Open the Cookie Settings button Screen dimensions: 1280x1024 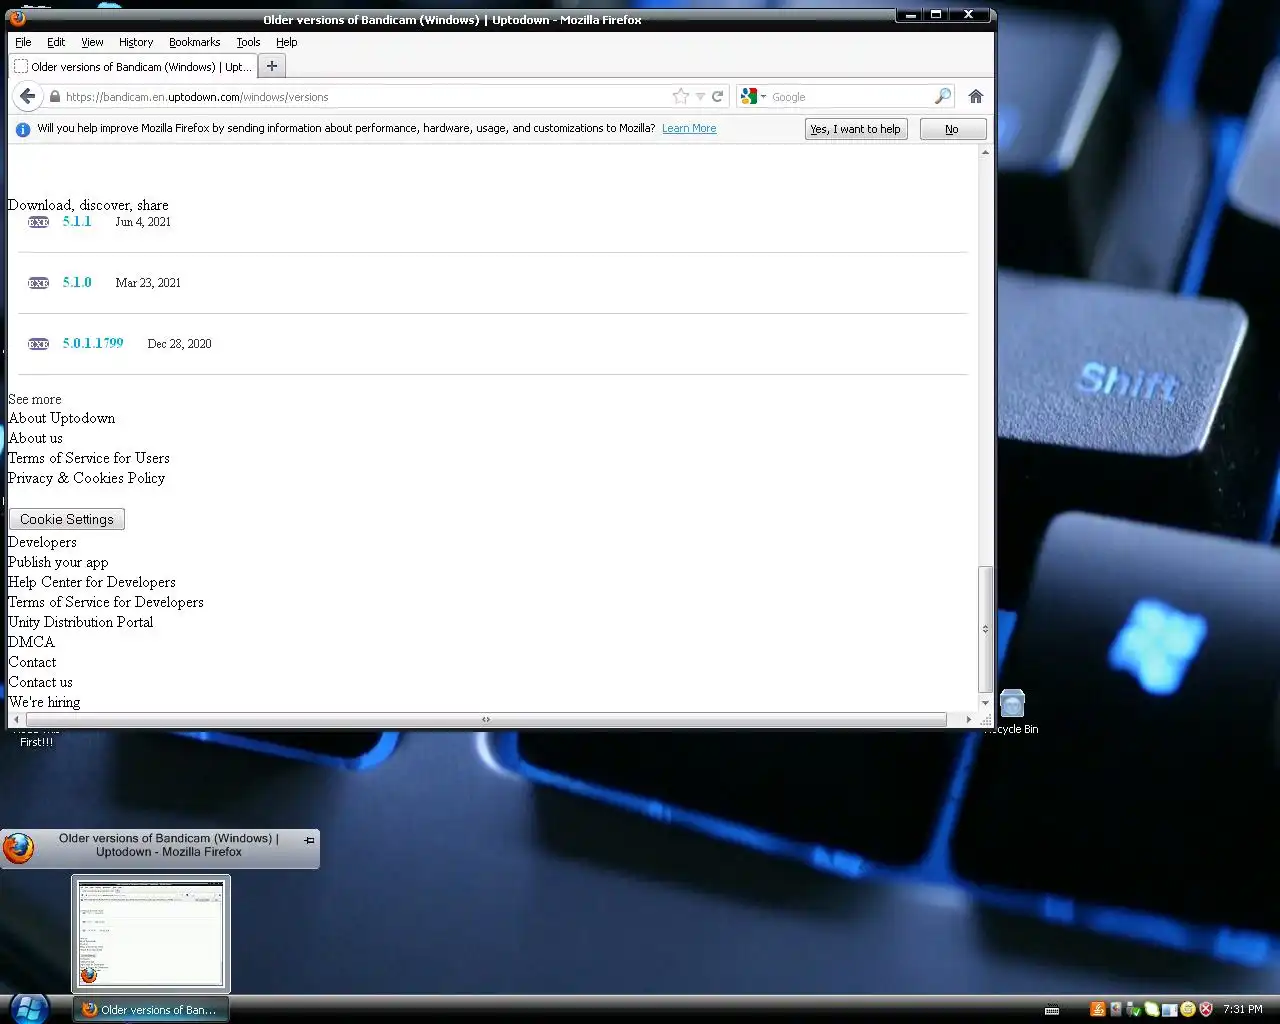click(67, 519)
